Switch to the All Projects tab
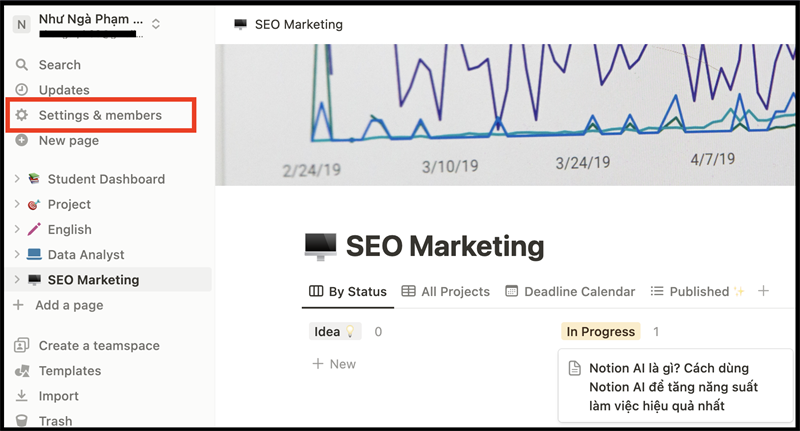 coord(445,292)
